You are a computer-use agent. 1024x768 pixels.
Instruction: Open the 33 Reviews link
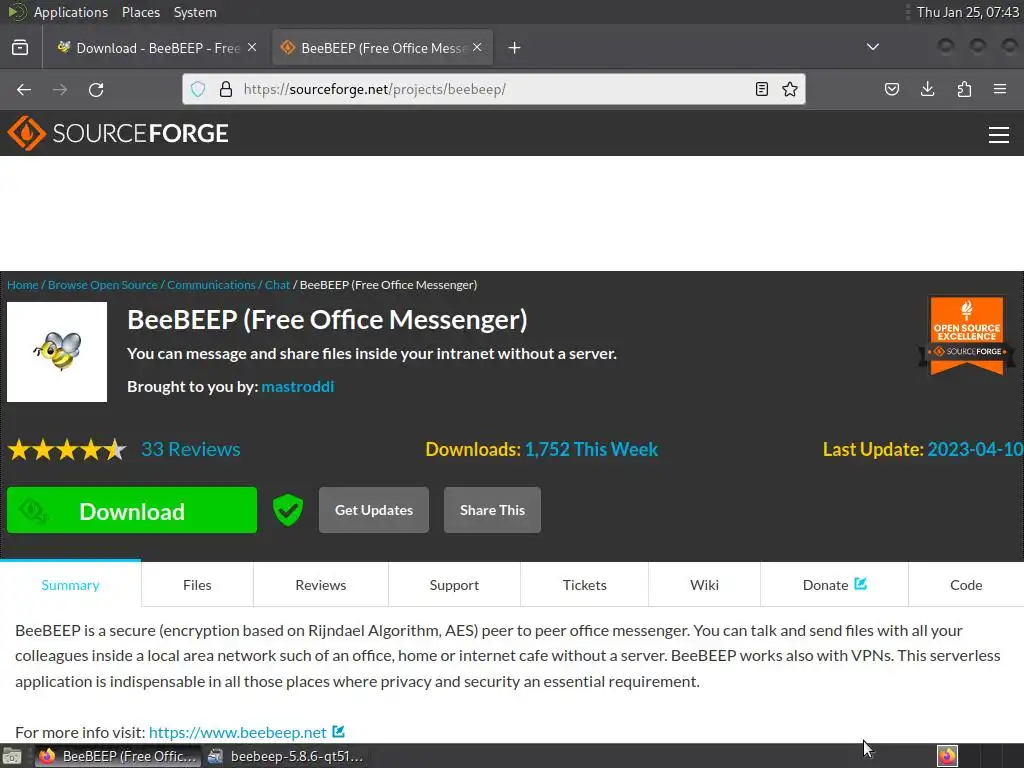pyautogui.click(x=191, y=449)
